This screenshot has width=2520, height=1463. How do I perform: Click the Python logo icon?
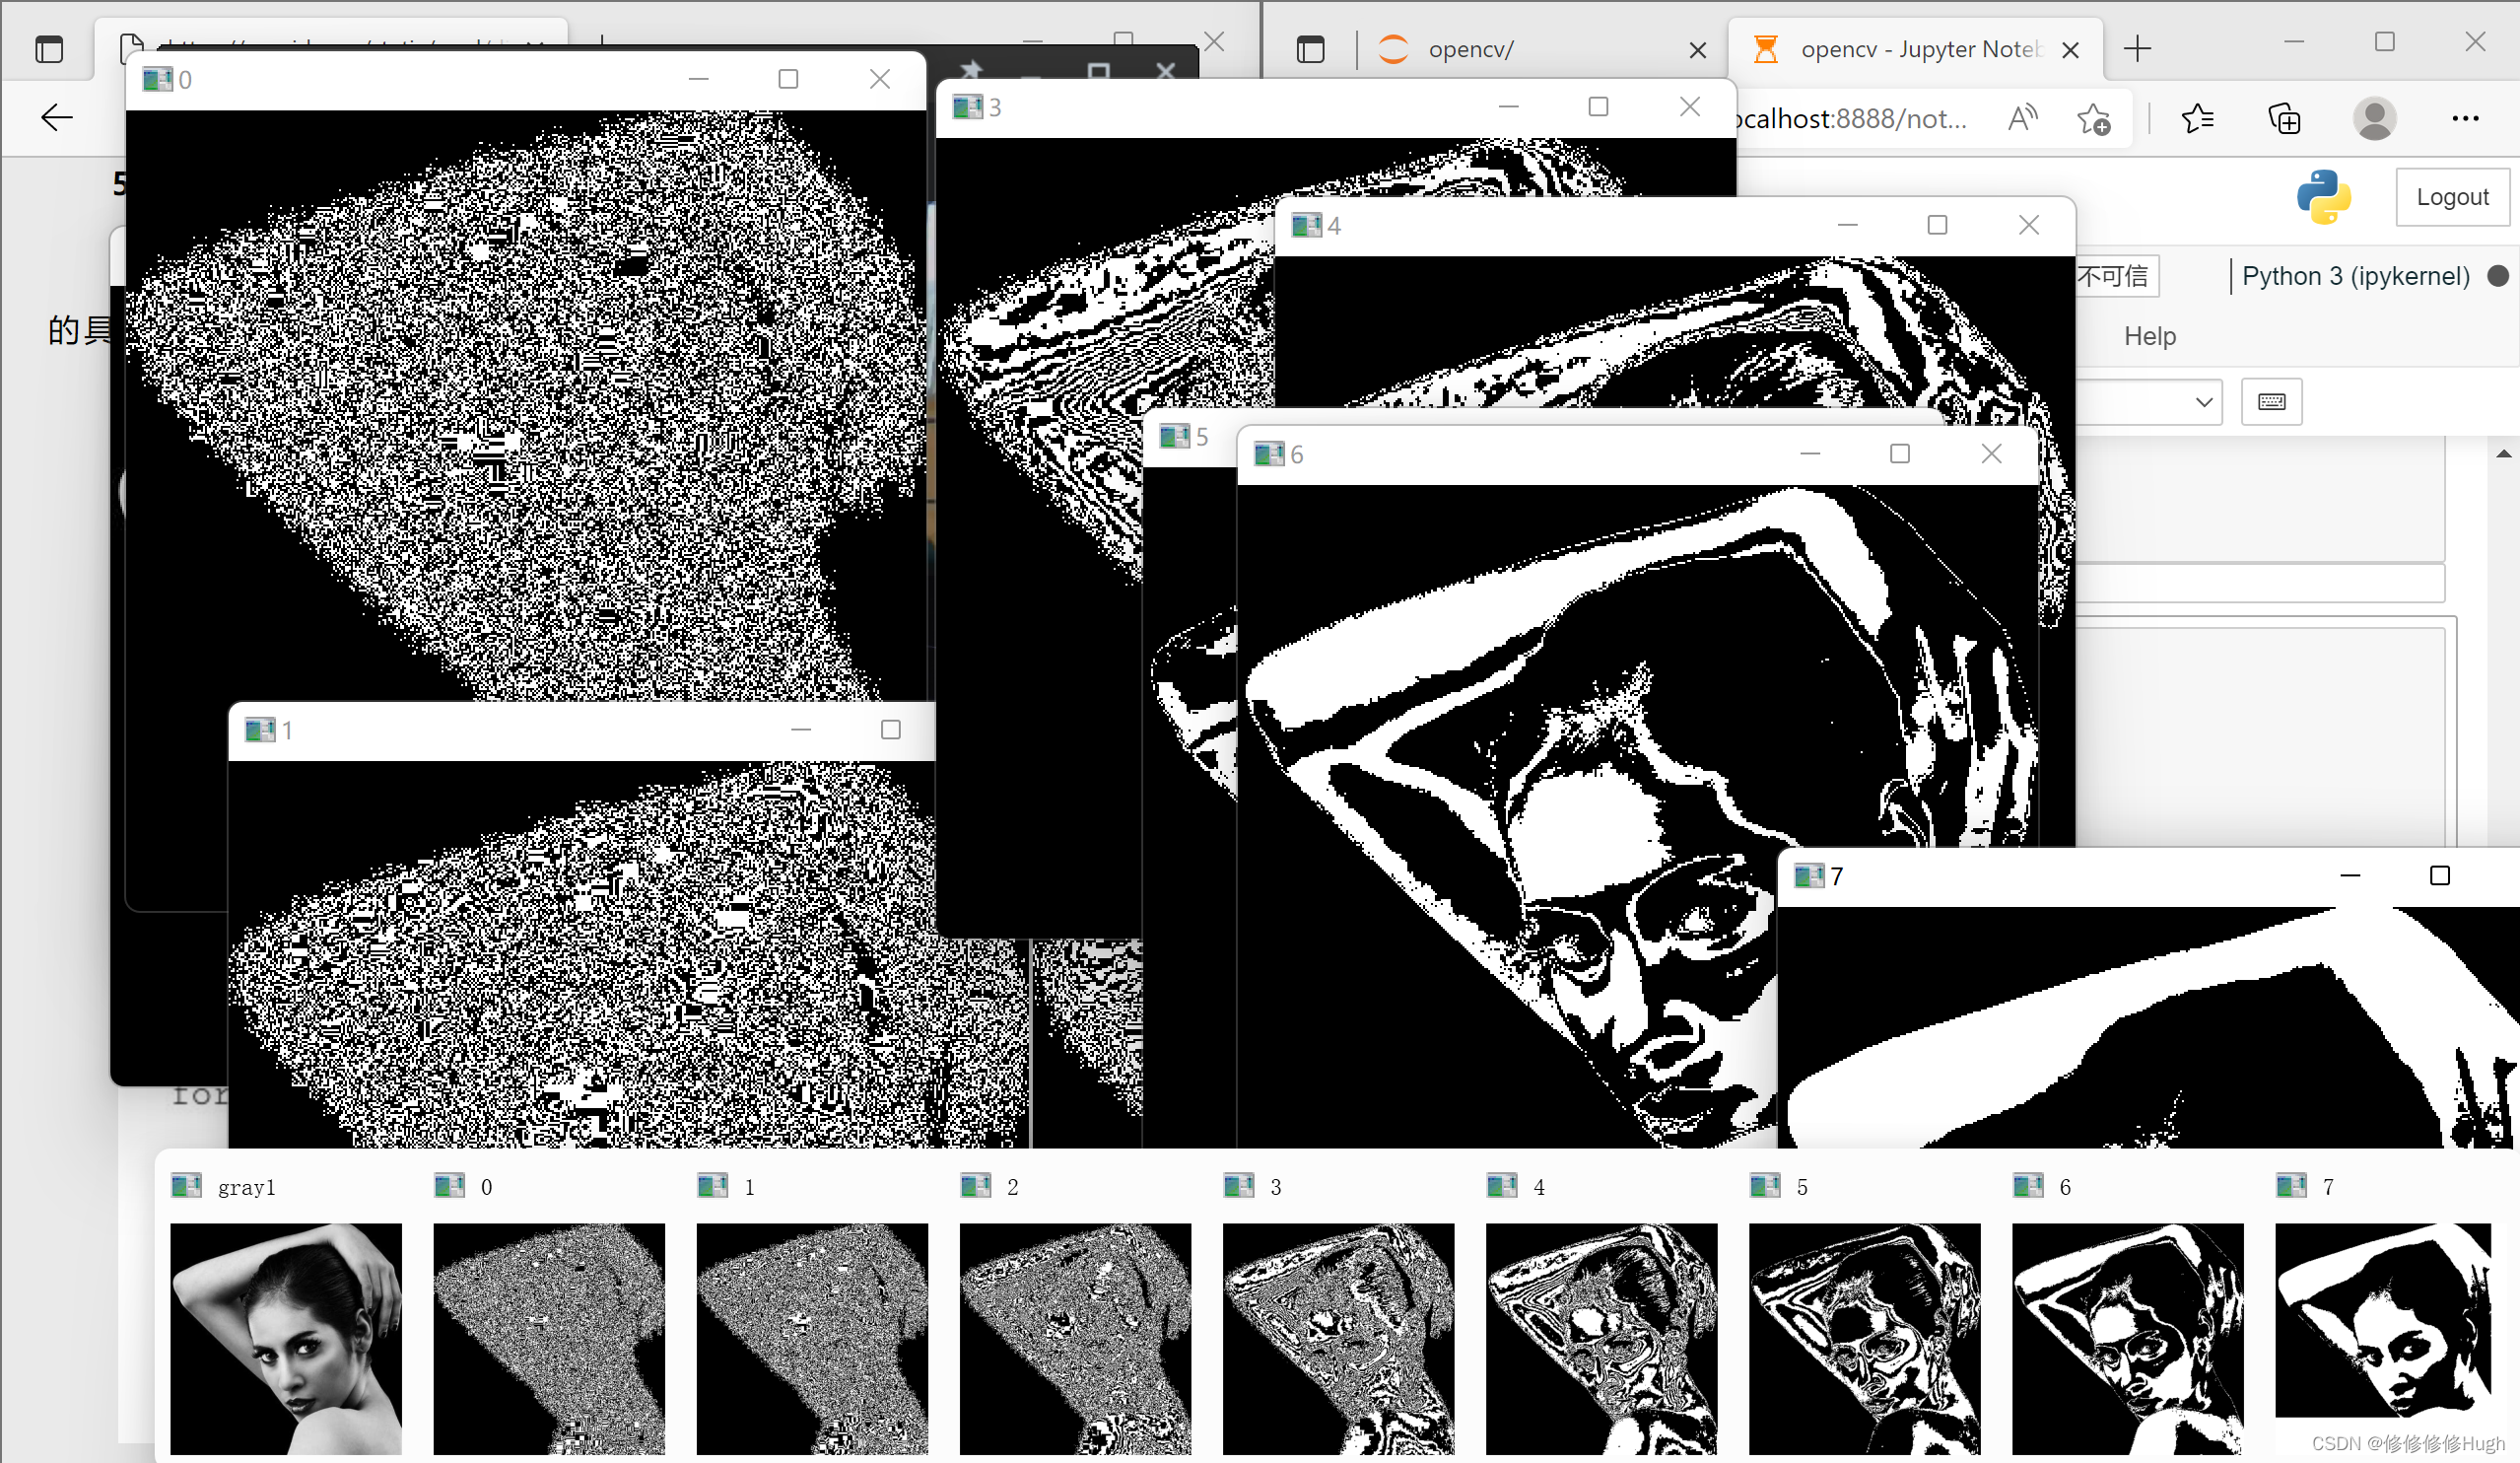[2323, 197]
